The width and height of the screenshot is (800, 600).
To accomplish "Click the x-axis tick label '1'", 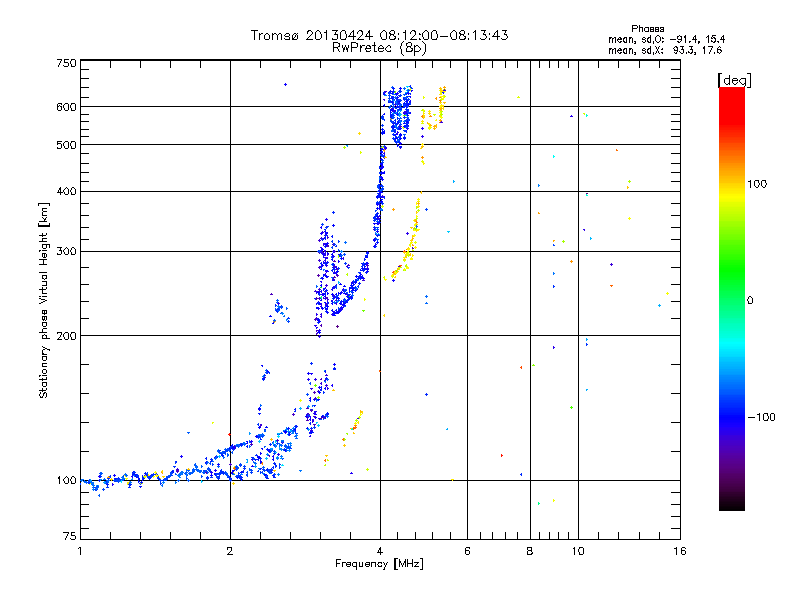I will click(80, 551).
